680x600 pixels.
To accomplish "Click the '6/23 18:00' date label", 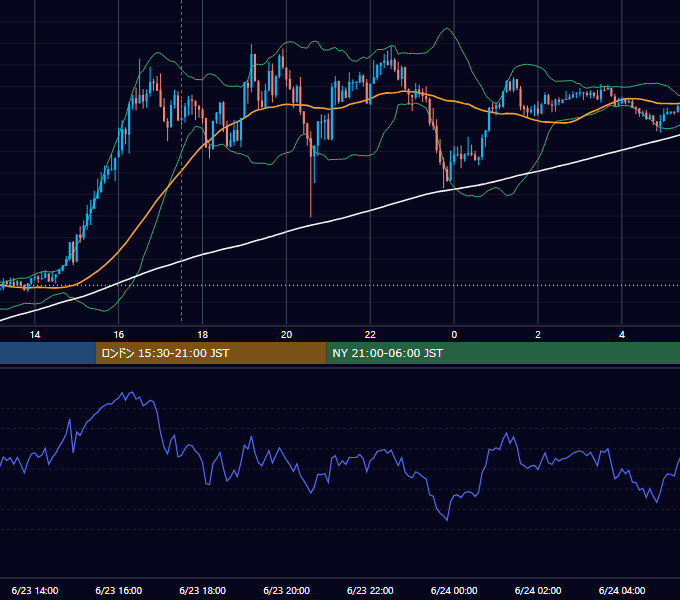I will [x=203, y=590].
